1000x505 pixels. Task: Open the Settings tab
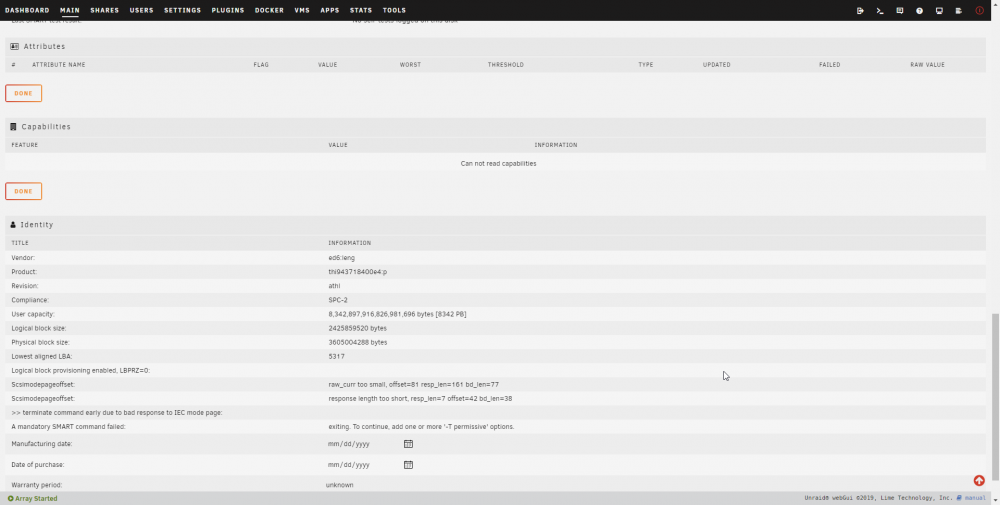tap(182, 10)
